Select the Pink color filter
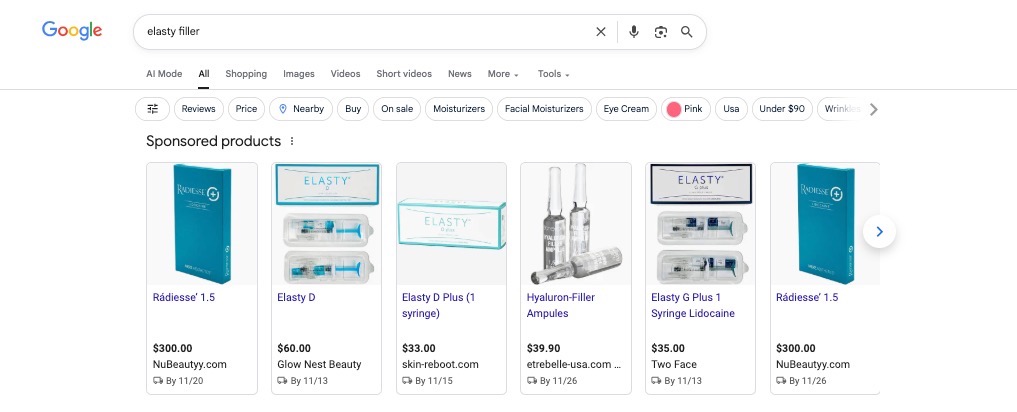Screen dimensions: 1017x412 point(686,109)
